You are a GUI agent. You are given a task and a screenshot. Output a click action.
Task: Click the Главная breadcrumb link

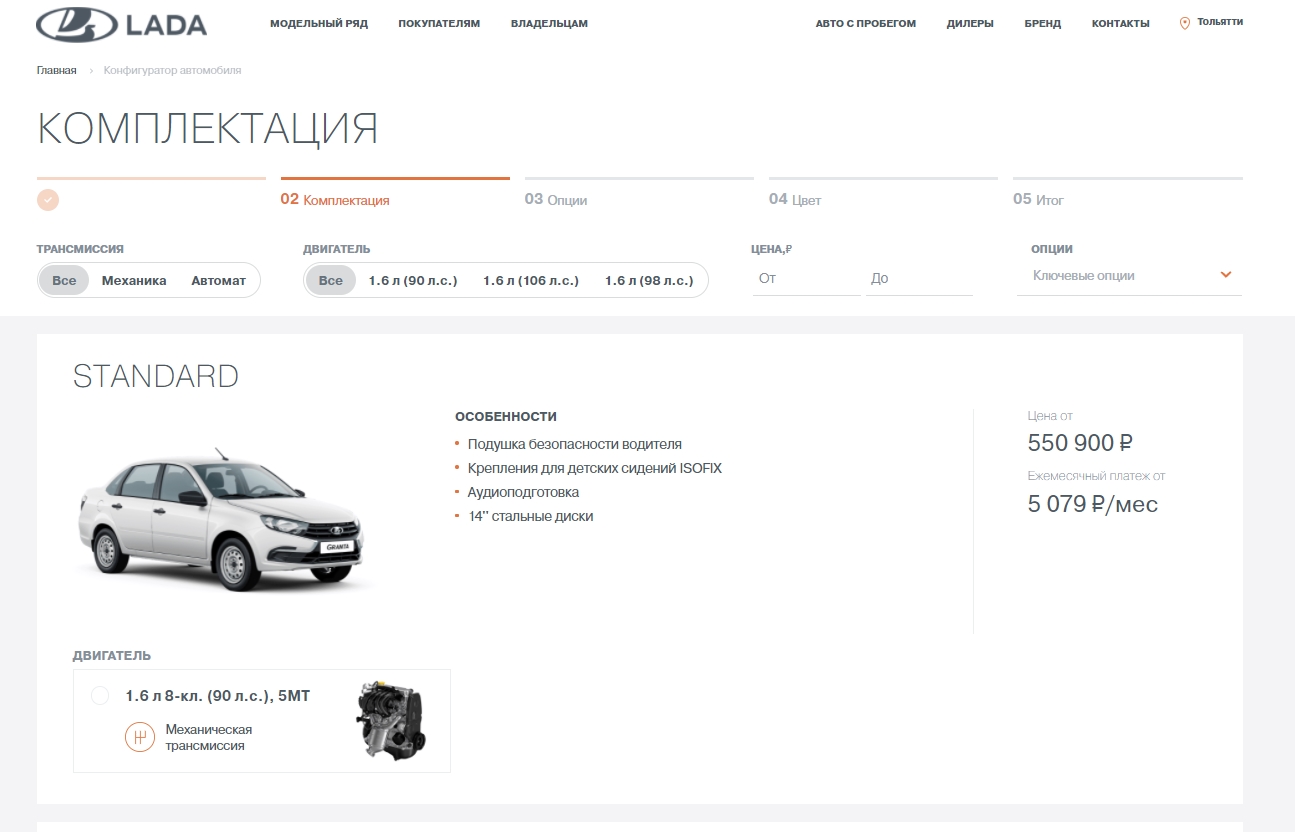[x=57, y=70]
